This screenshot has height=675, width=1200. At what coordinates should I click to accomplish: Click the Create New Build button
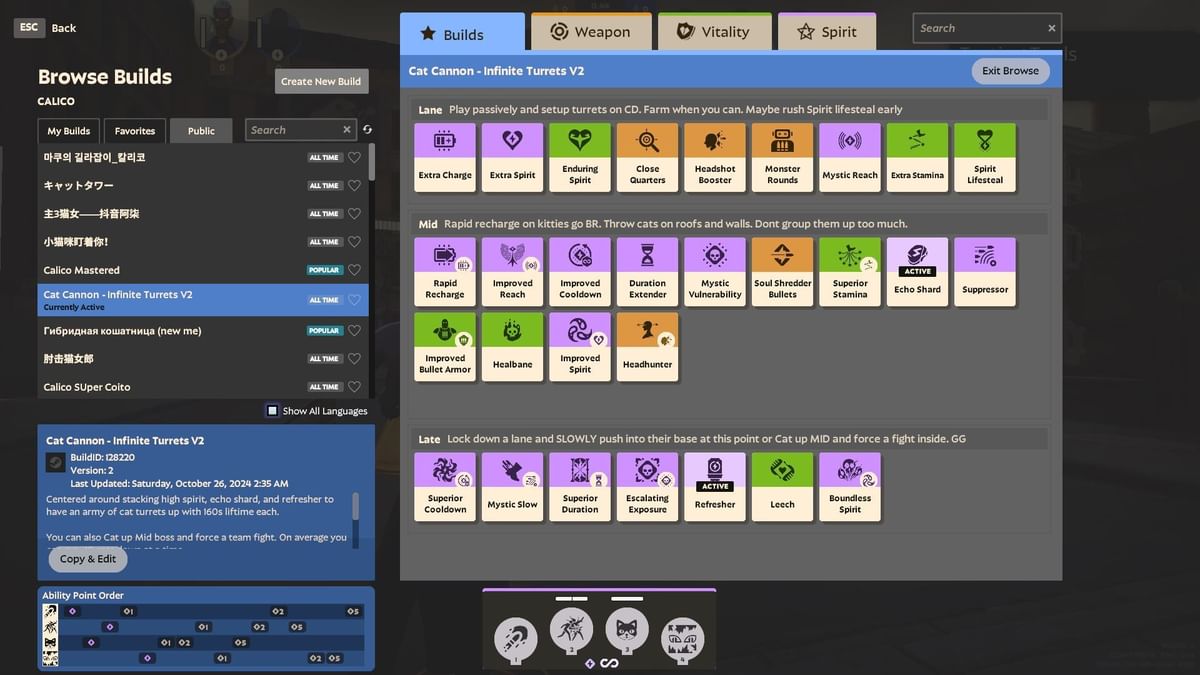pos(321,81)
